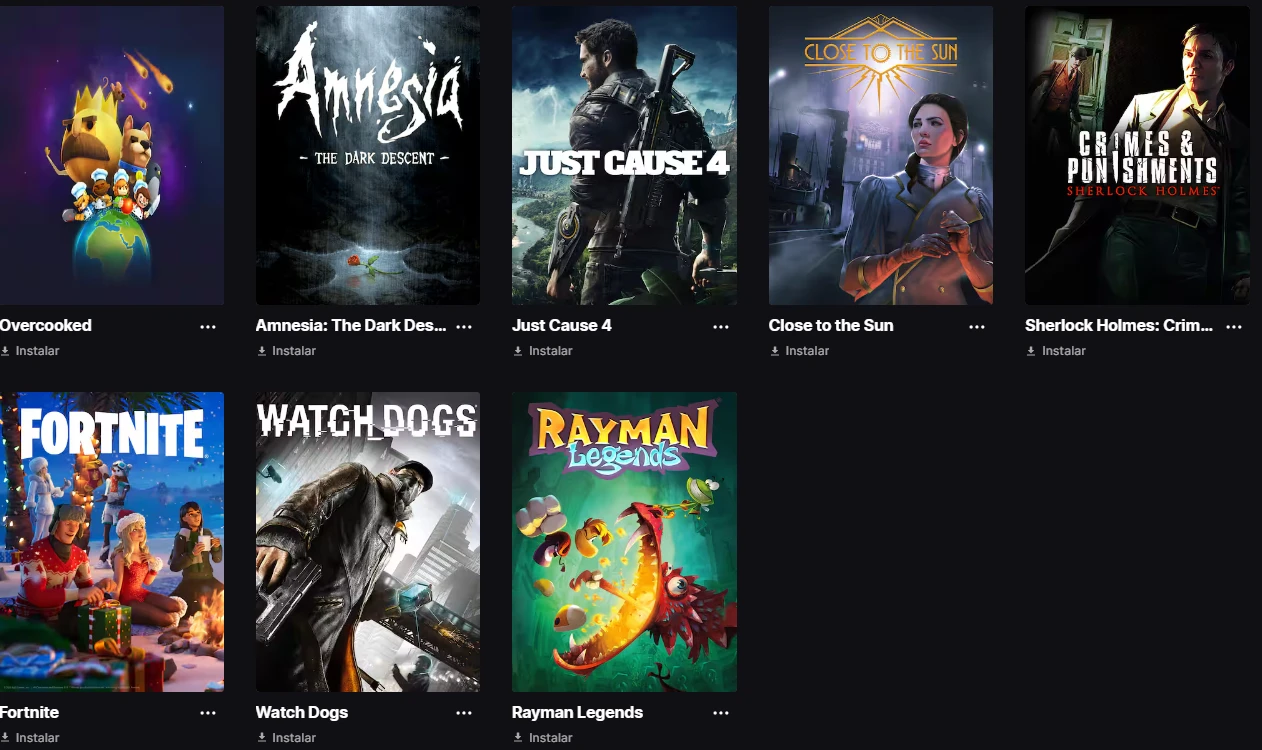The image size is (1262, 750).
Task: Click Instalar under Just Cause 4
Action: point(543,351)
